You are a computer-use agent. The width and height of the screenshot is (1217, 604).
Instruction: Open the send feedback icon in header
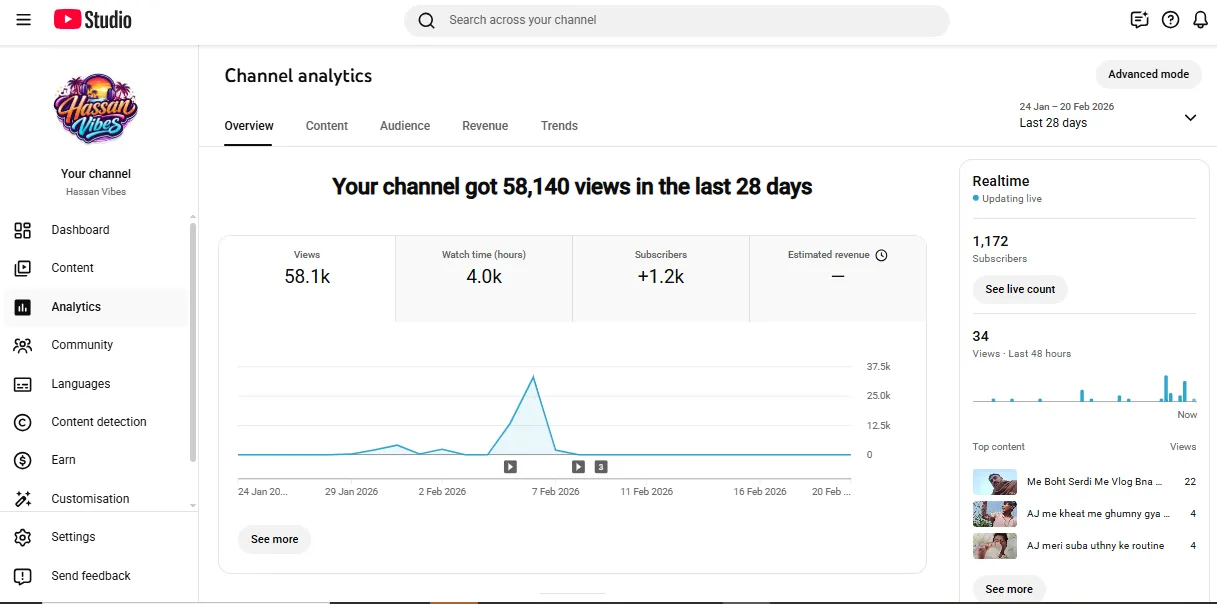[1139, 20]
